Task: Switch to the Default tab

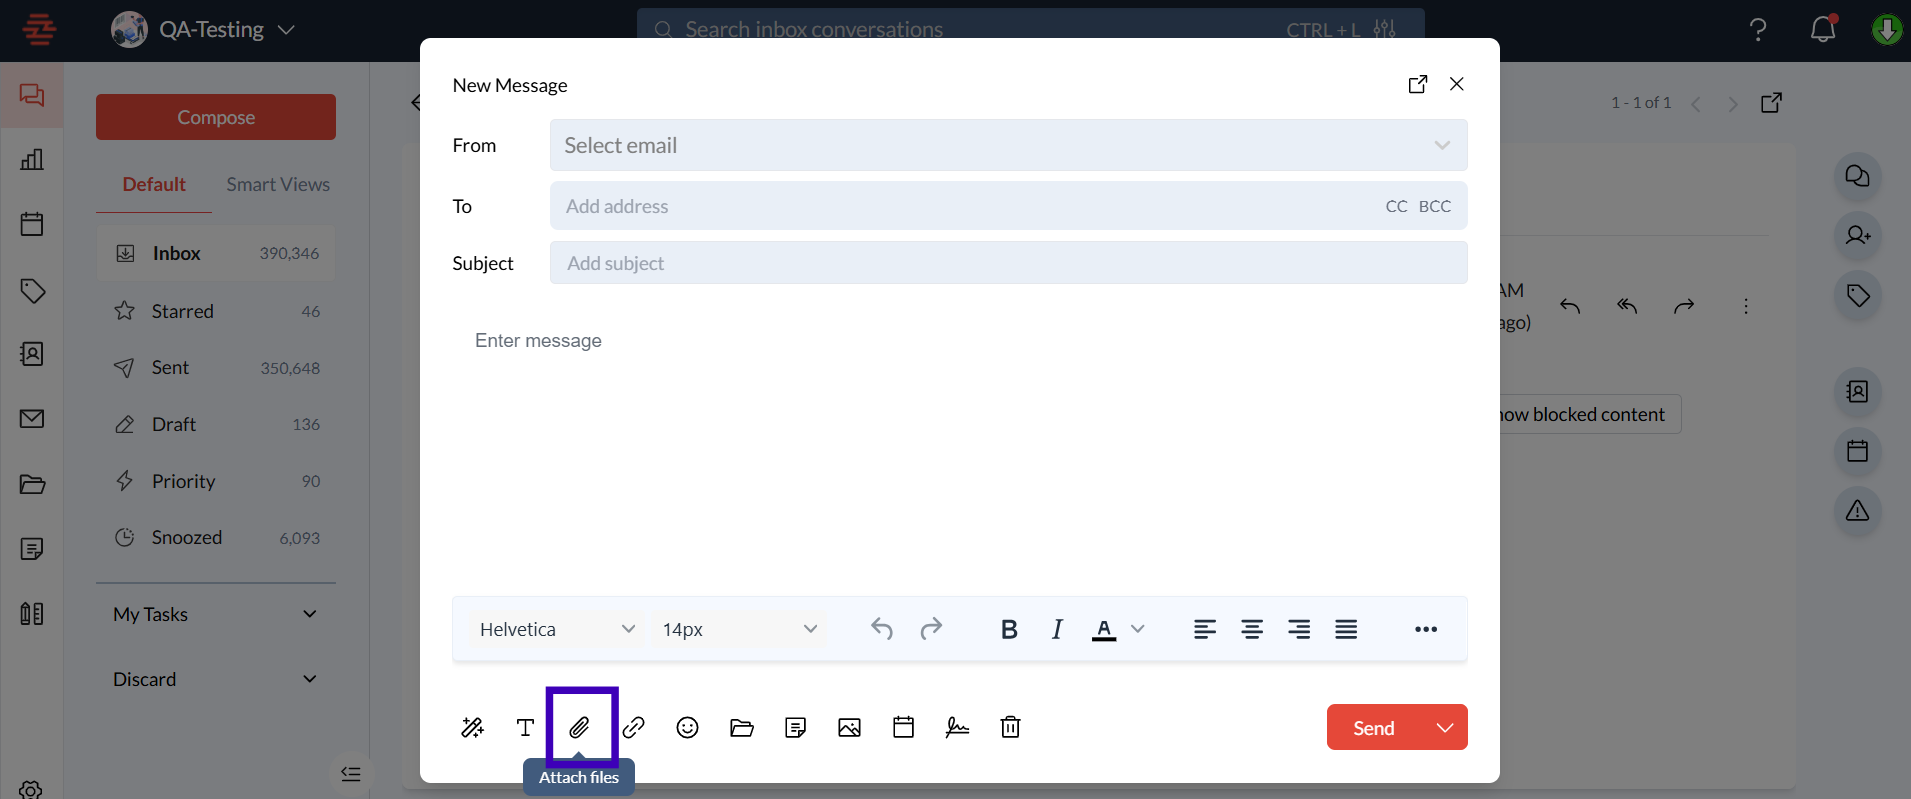Action: [x=154, y=184]
